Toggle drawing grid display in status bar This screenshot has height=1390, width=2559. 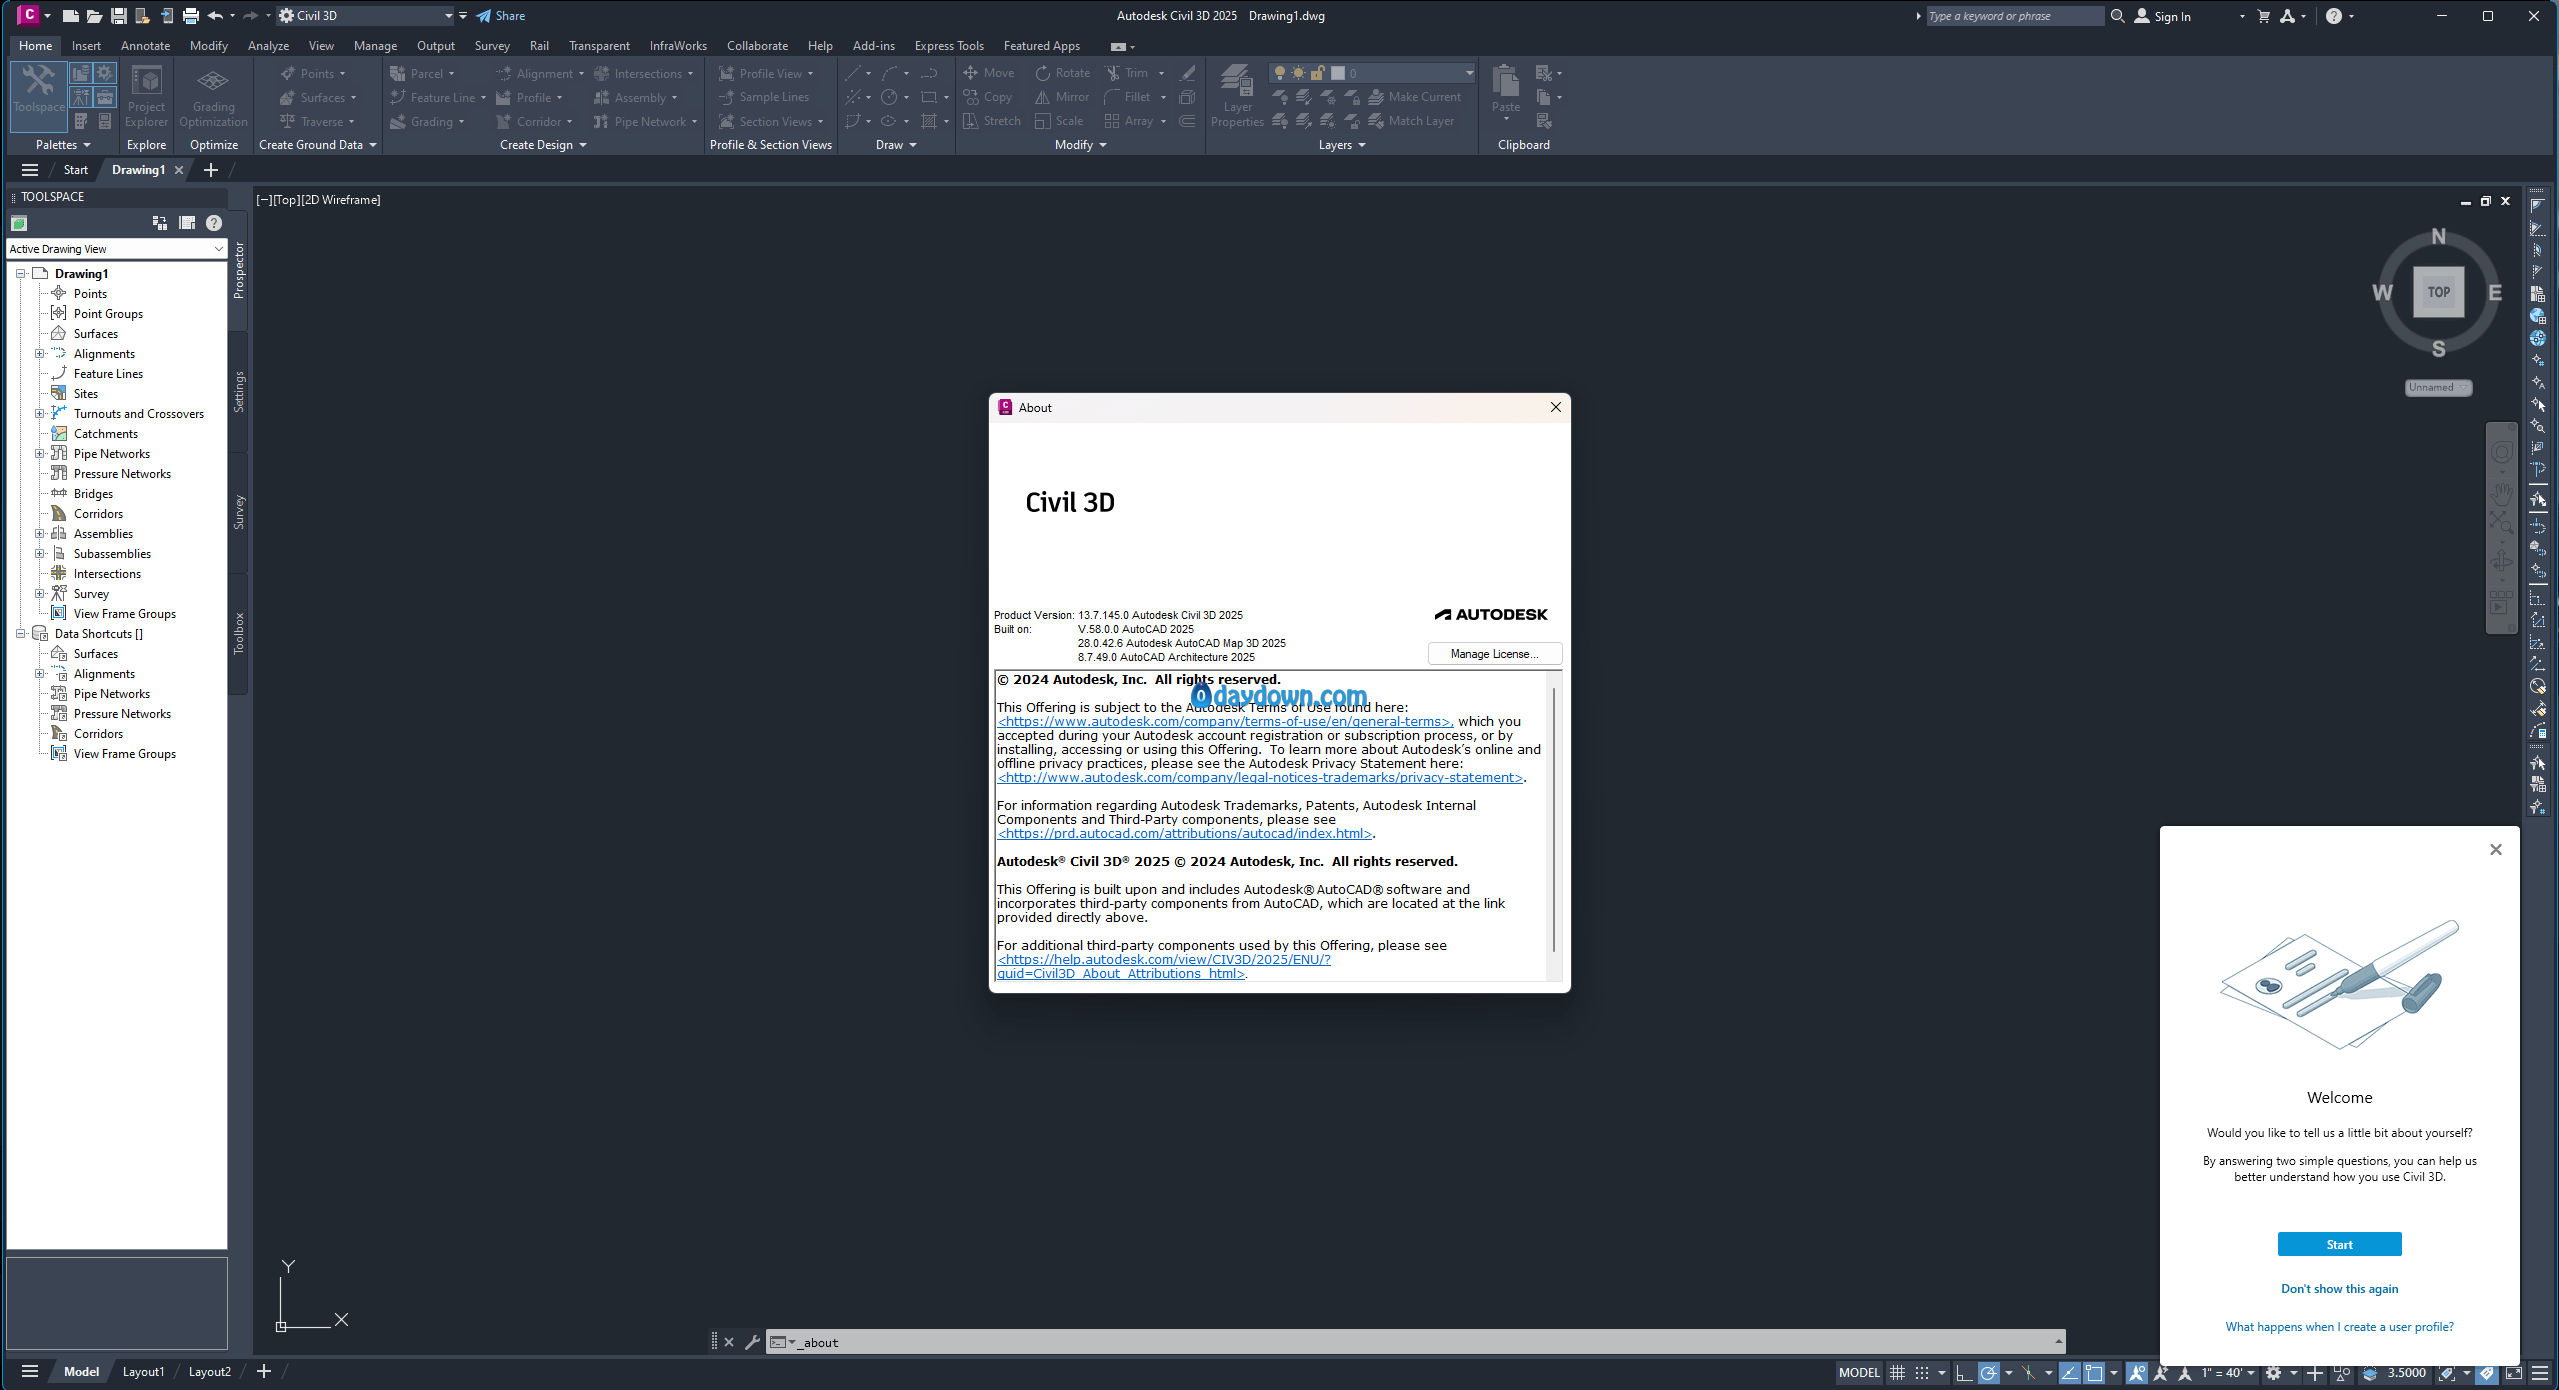coord(1897,1373)
